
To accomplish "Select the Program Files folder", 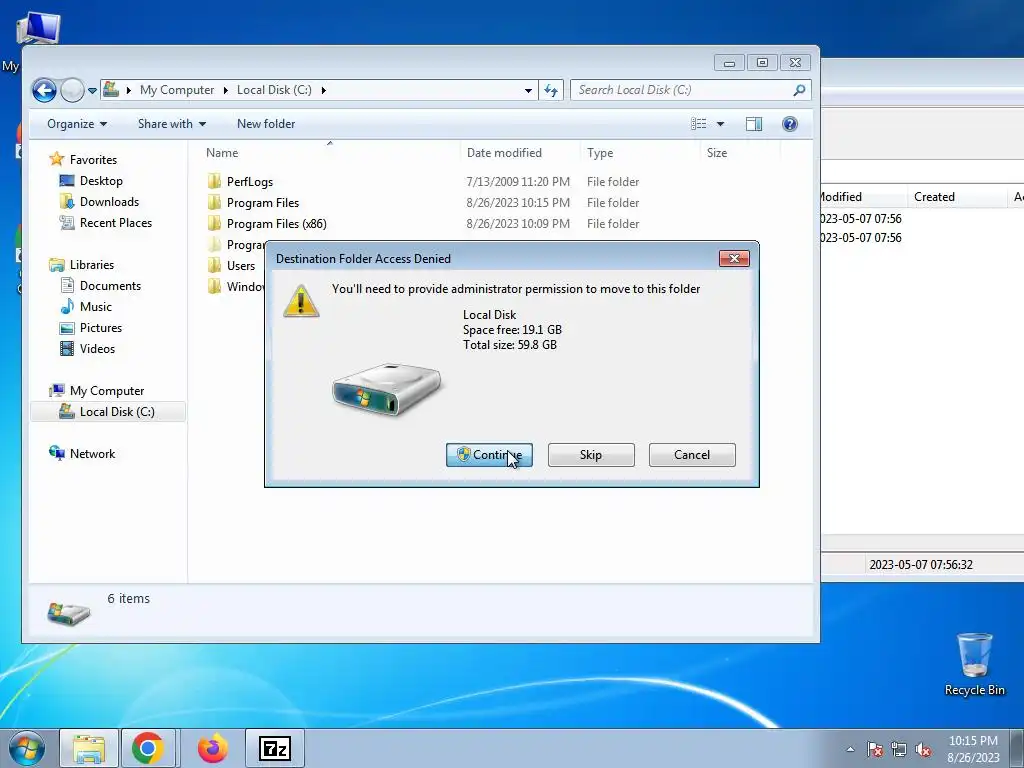I will [x=263, y=203].
